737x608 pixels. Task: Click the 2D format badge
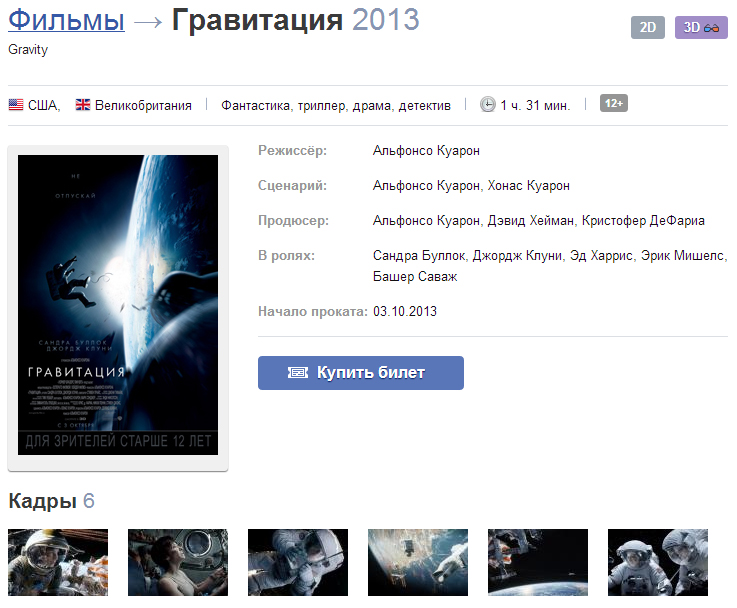(647, 28)
